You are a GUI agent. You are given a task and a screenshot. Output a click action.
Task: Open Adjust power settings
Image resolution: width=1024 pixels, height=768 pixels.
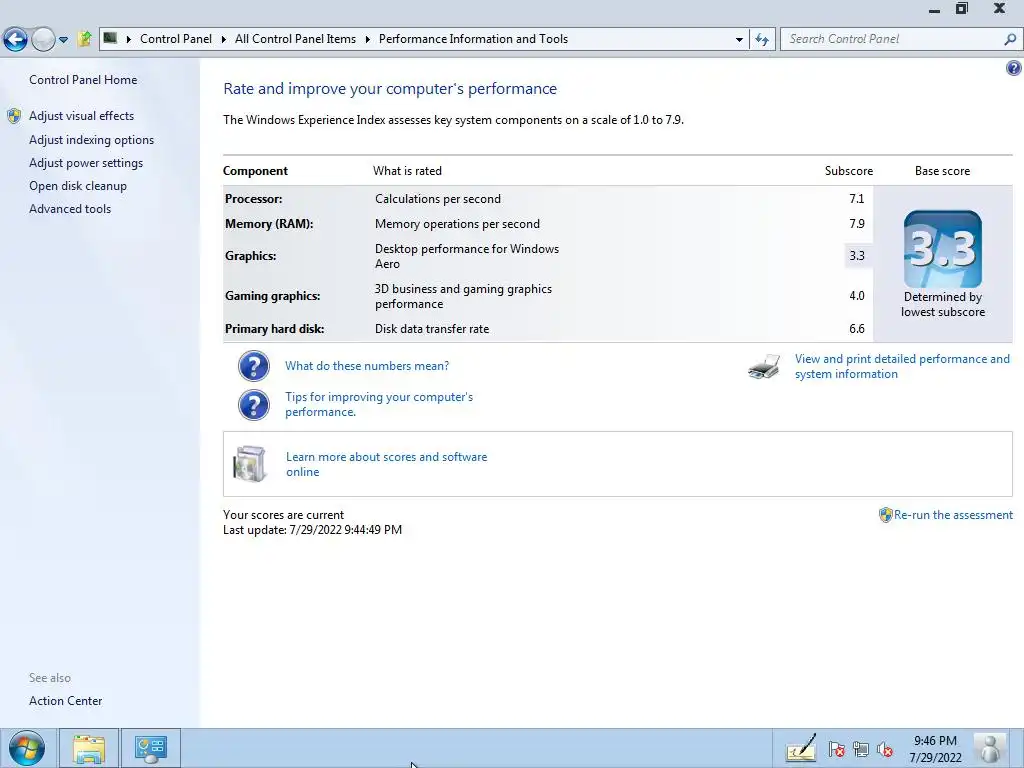tap(86, 163)
